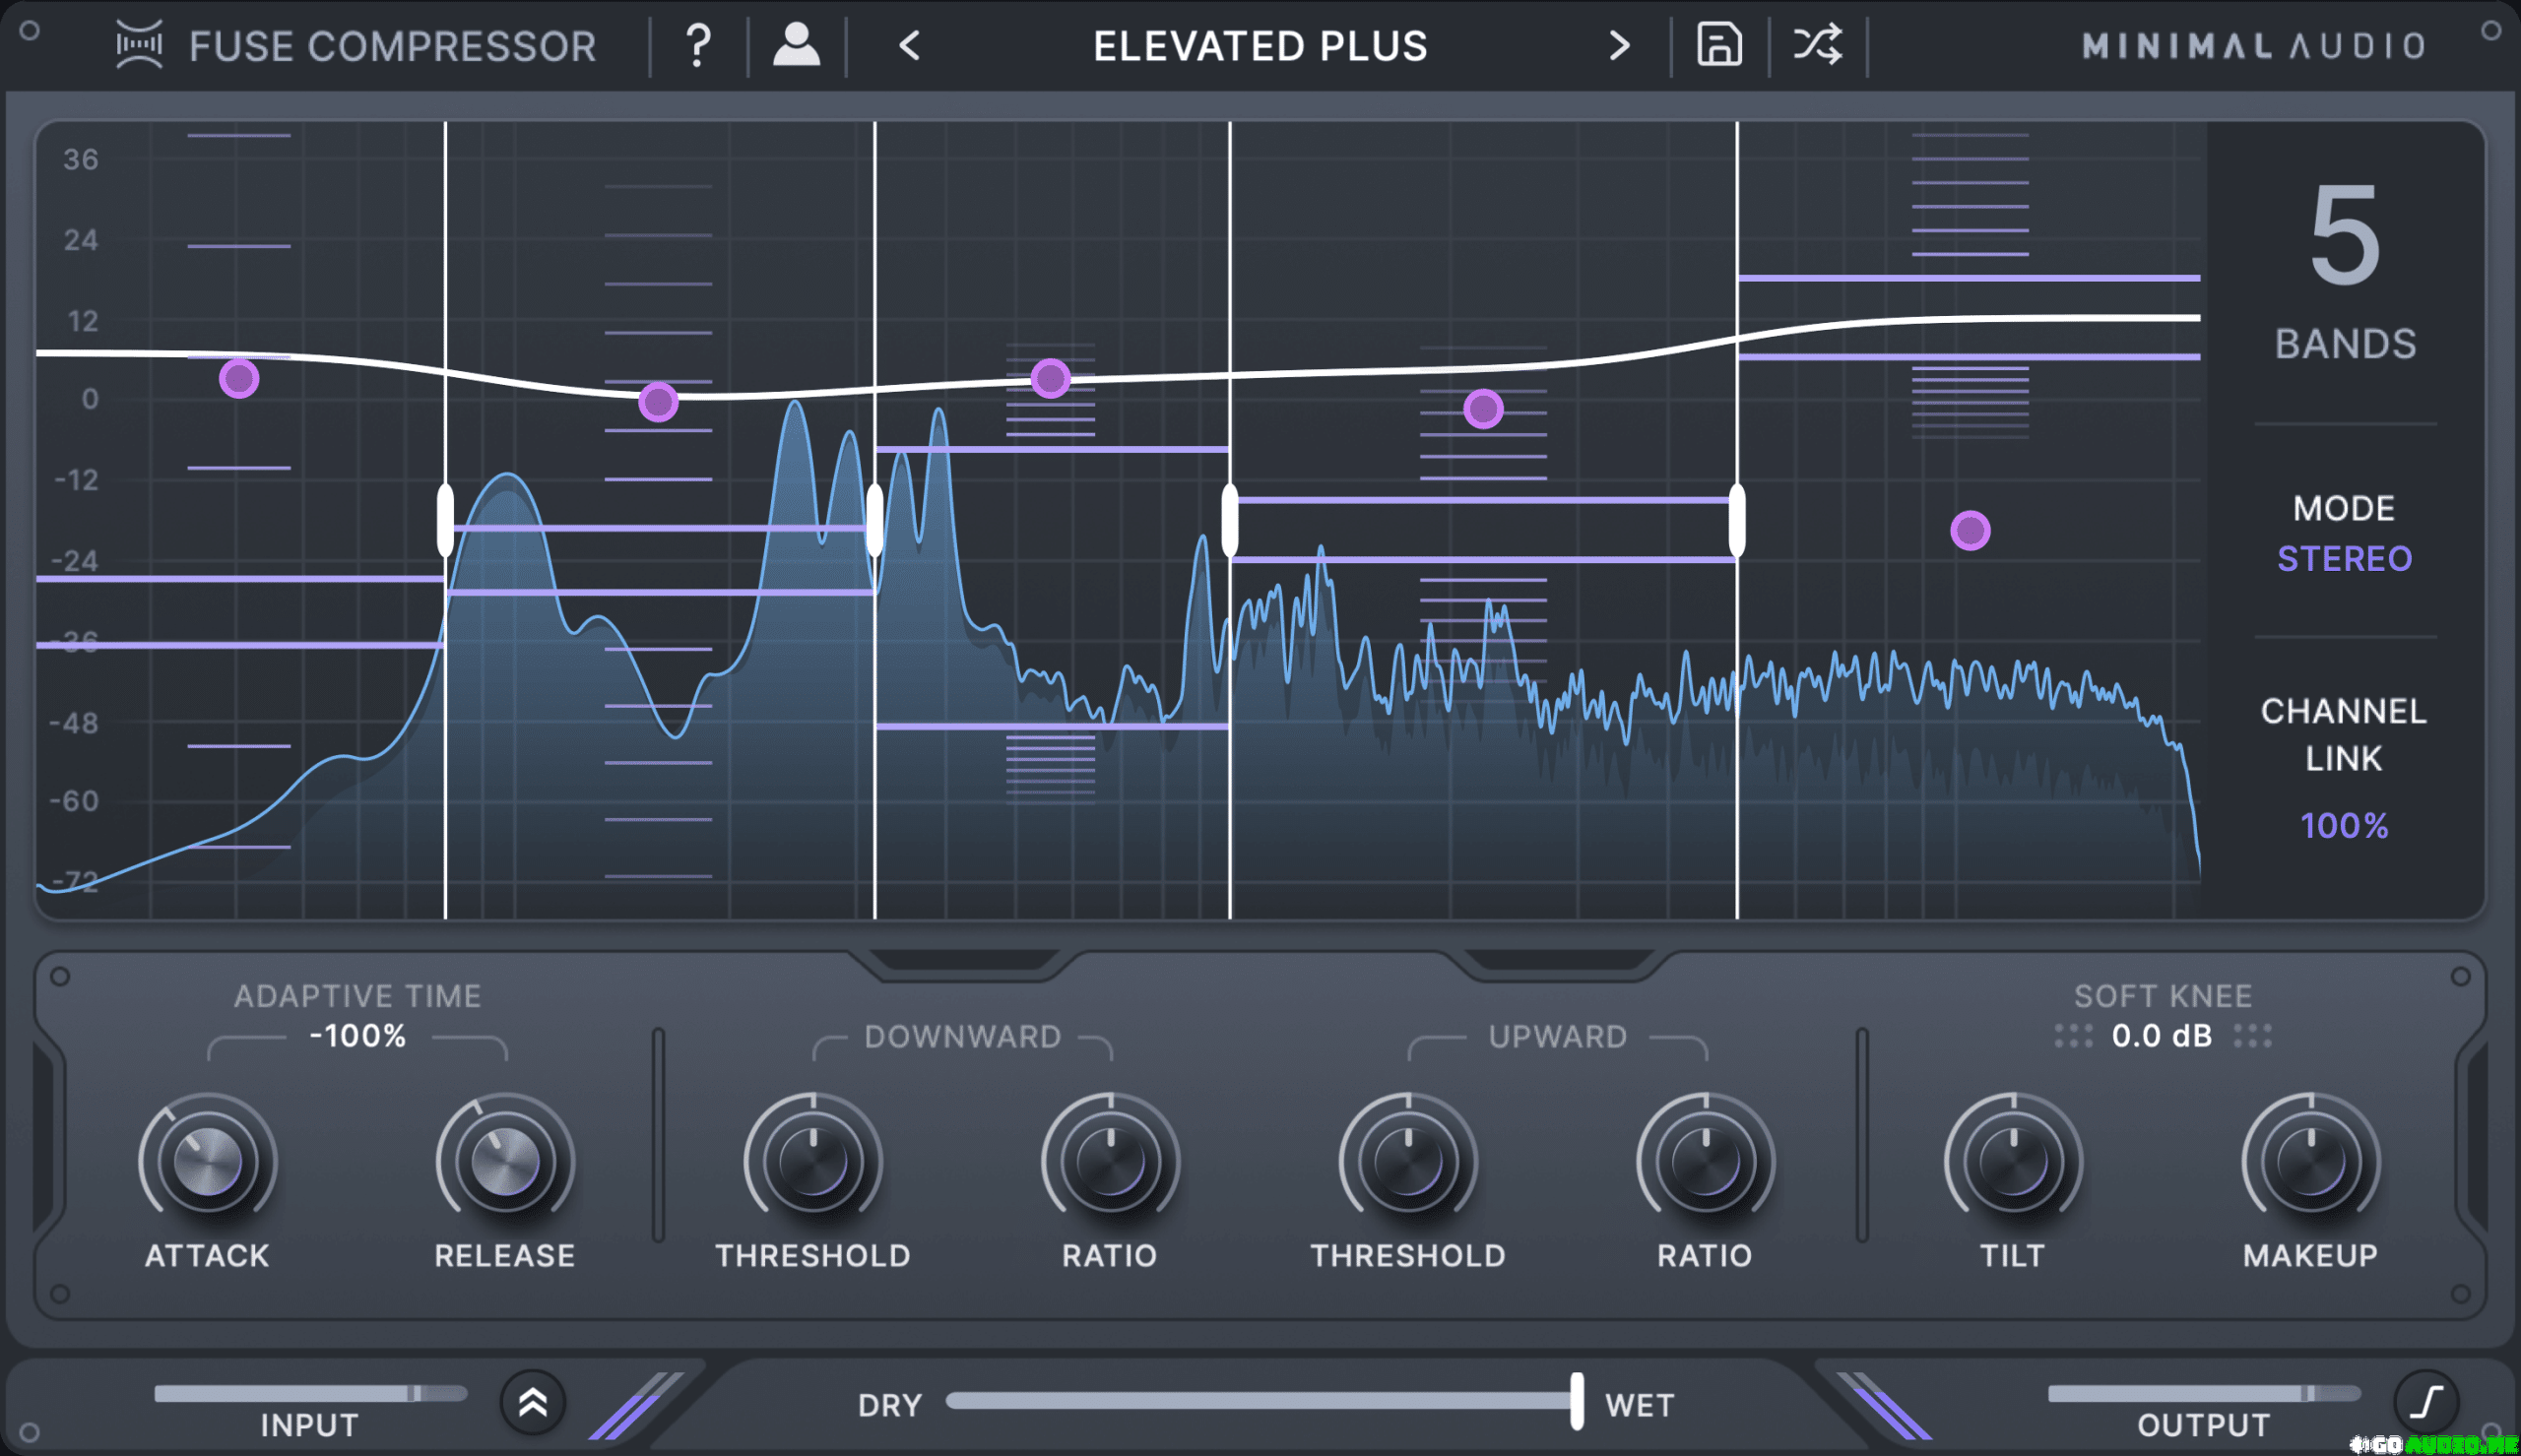The height and width of the screenshot is (1456, 2521).
Task: Click the right dotted grip beside Soft Knee
Action: point(2252,1035)
